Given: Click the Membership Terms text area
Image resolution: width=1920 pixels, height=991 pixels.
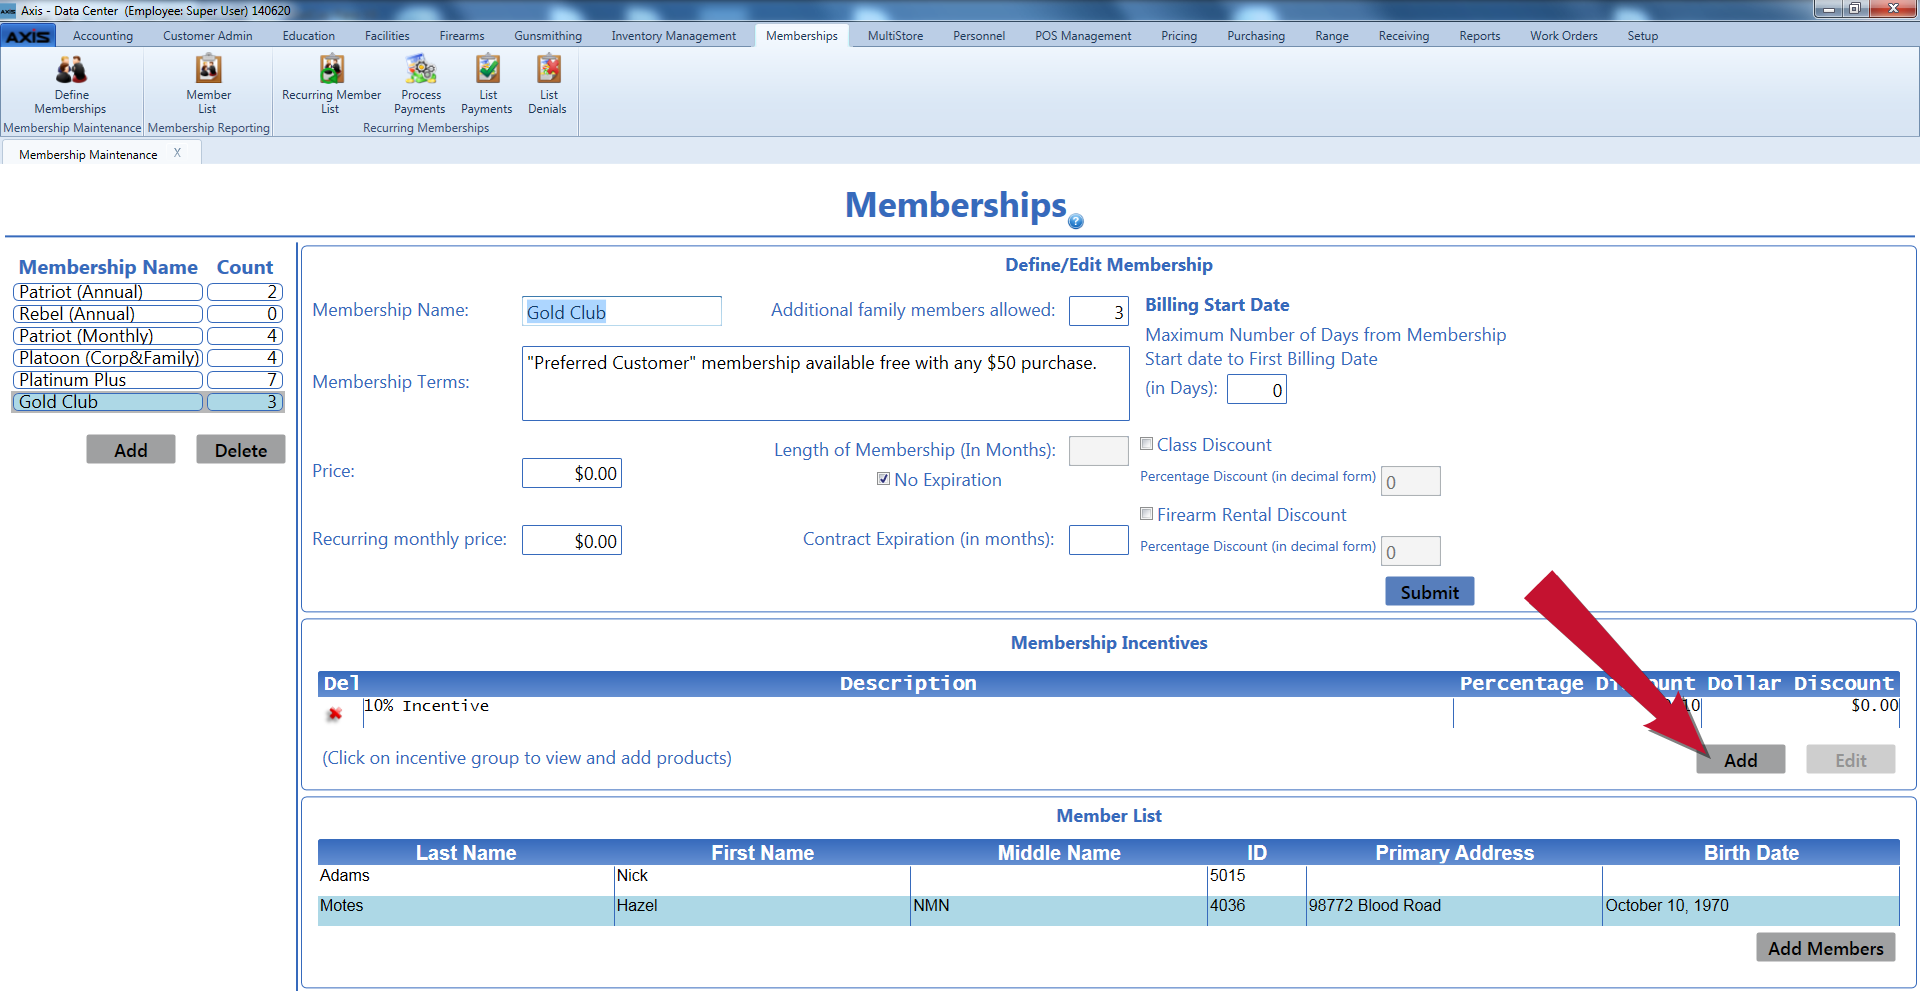Looking at the screenshot, I should coord(826,384).
